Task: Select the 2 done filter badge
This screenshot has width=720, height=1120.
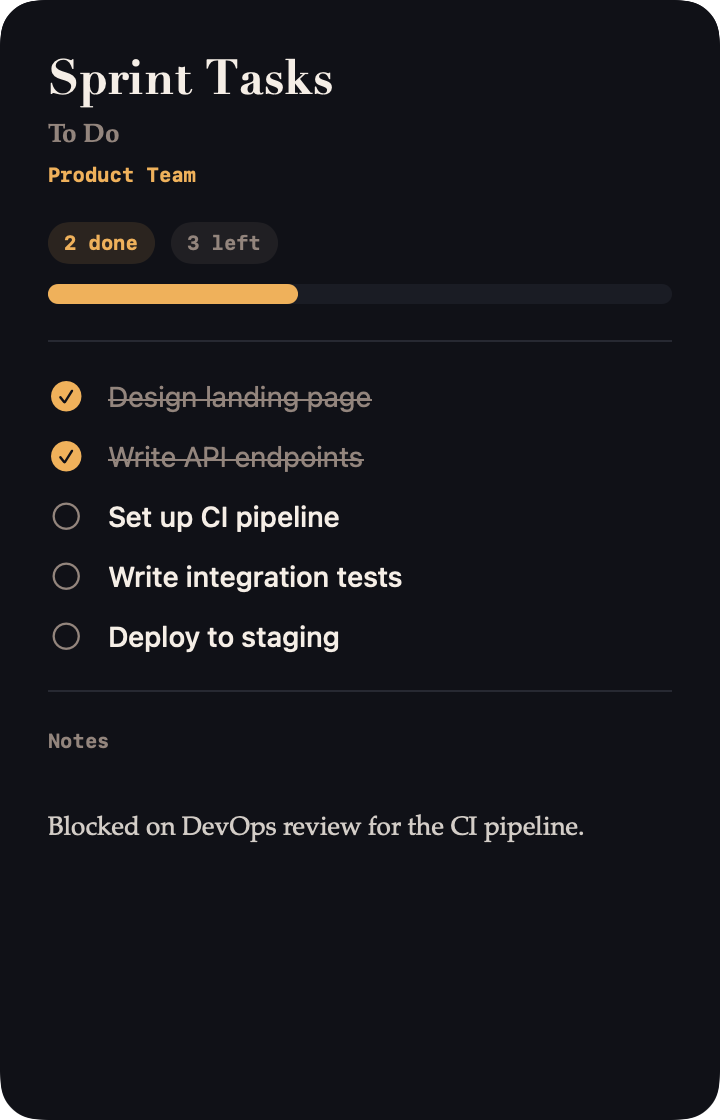Action: coord(101,242)
